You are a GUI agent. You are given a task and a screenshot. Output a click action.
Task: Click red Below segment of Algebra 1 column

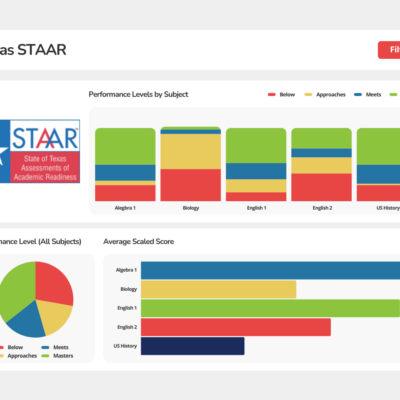(125, 193)
